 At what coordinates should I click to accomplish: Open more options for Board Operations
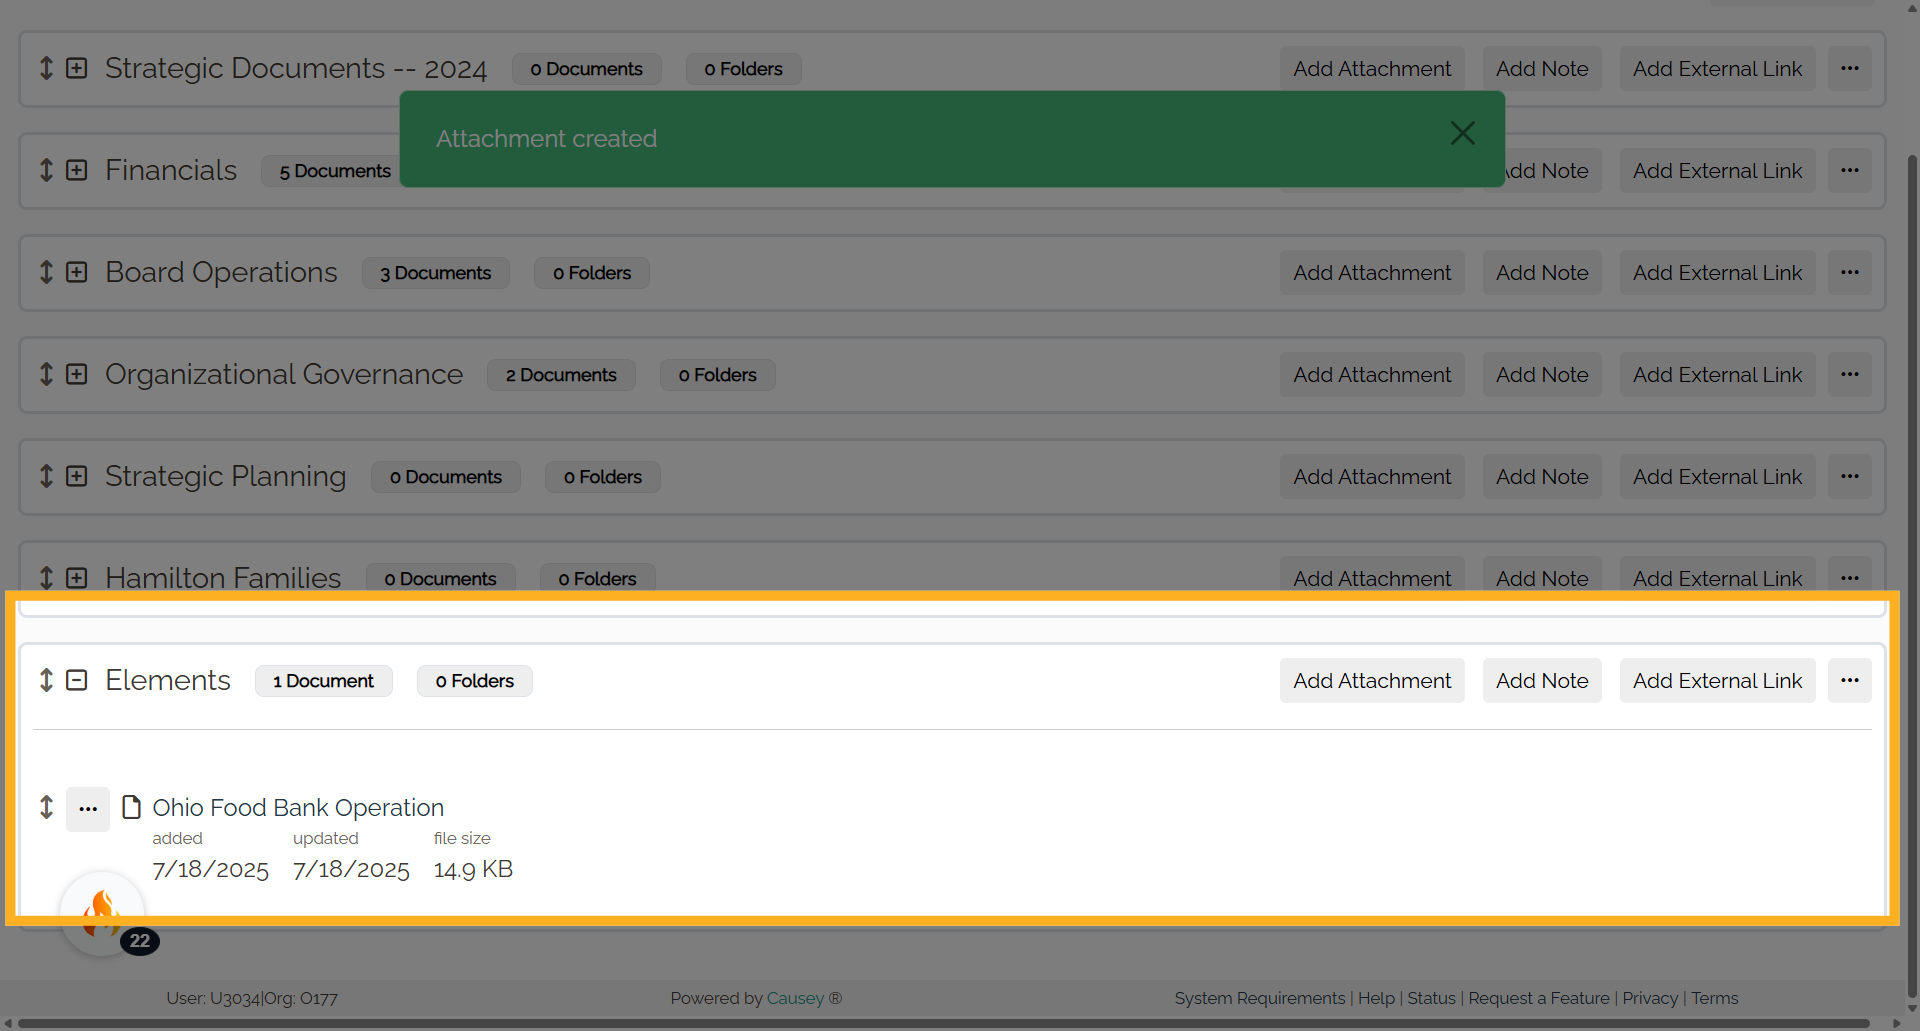pyautogui.click(x=1850, y=273)
